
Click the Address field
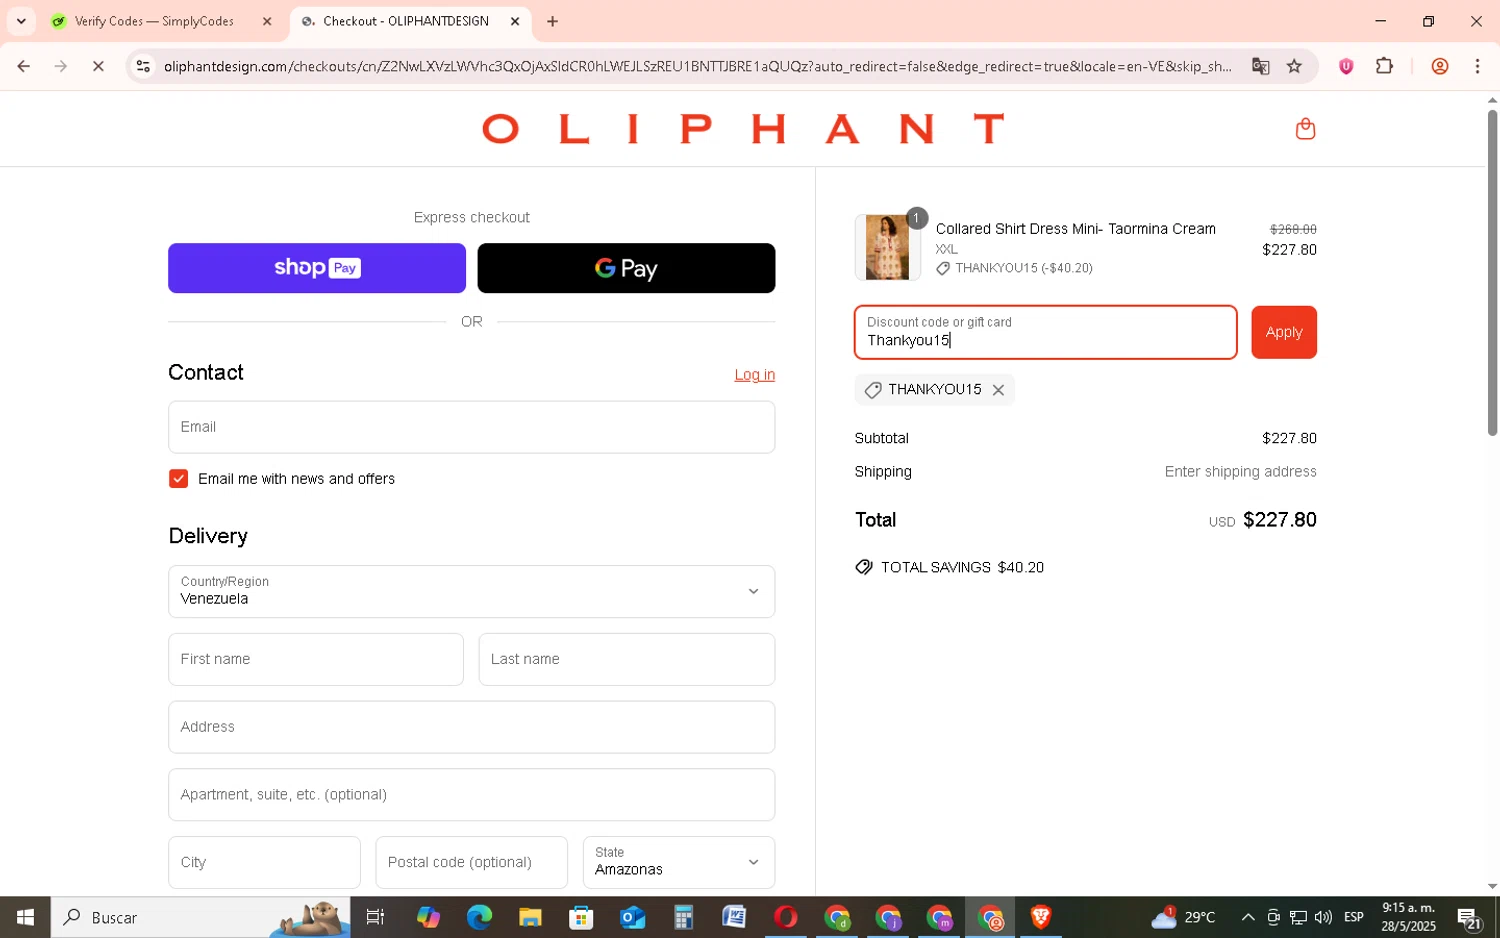(471, 727)
